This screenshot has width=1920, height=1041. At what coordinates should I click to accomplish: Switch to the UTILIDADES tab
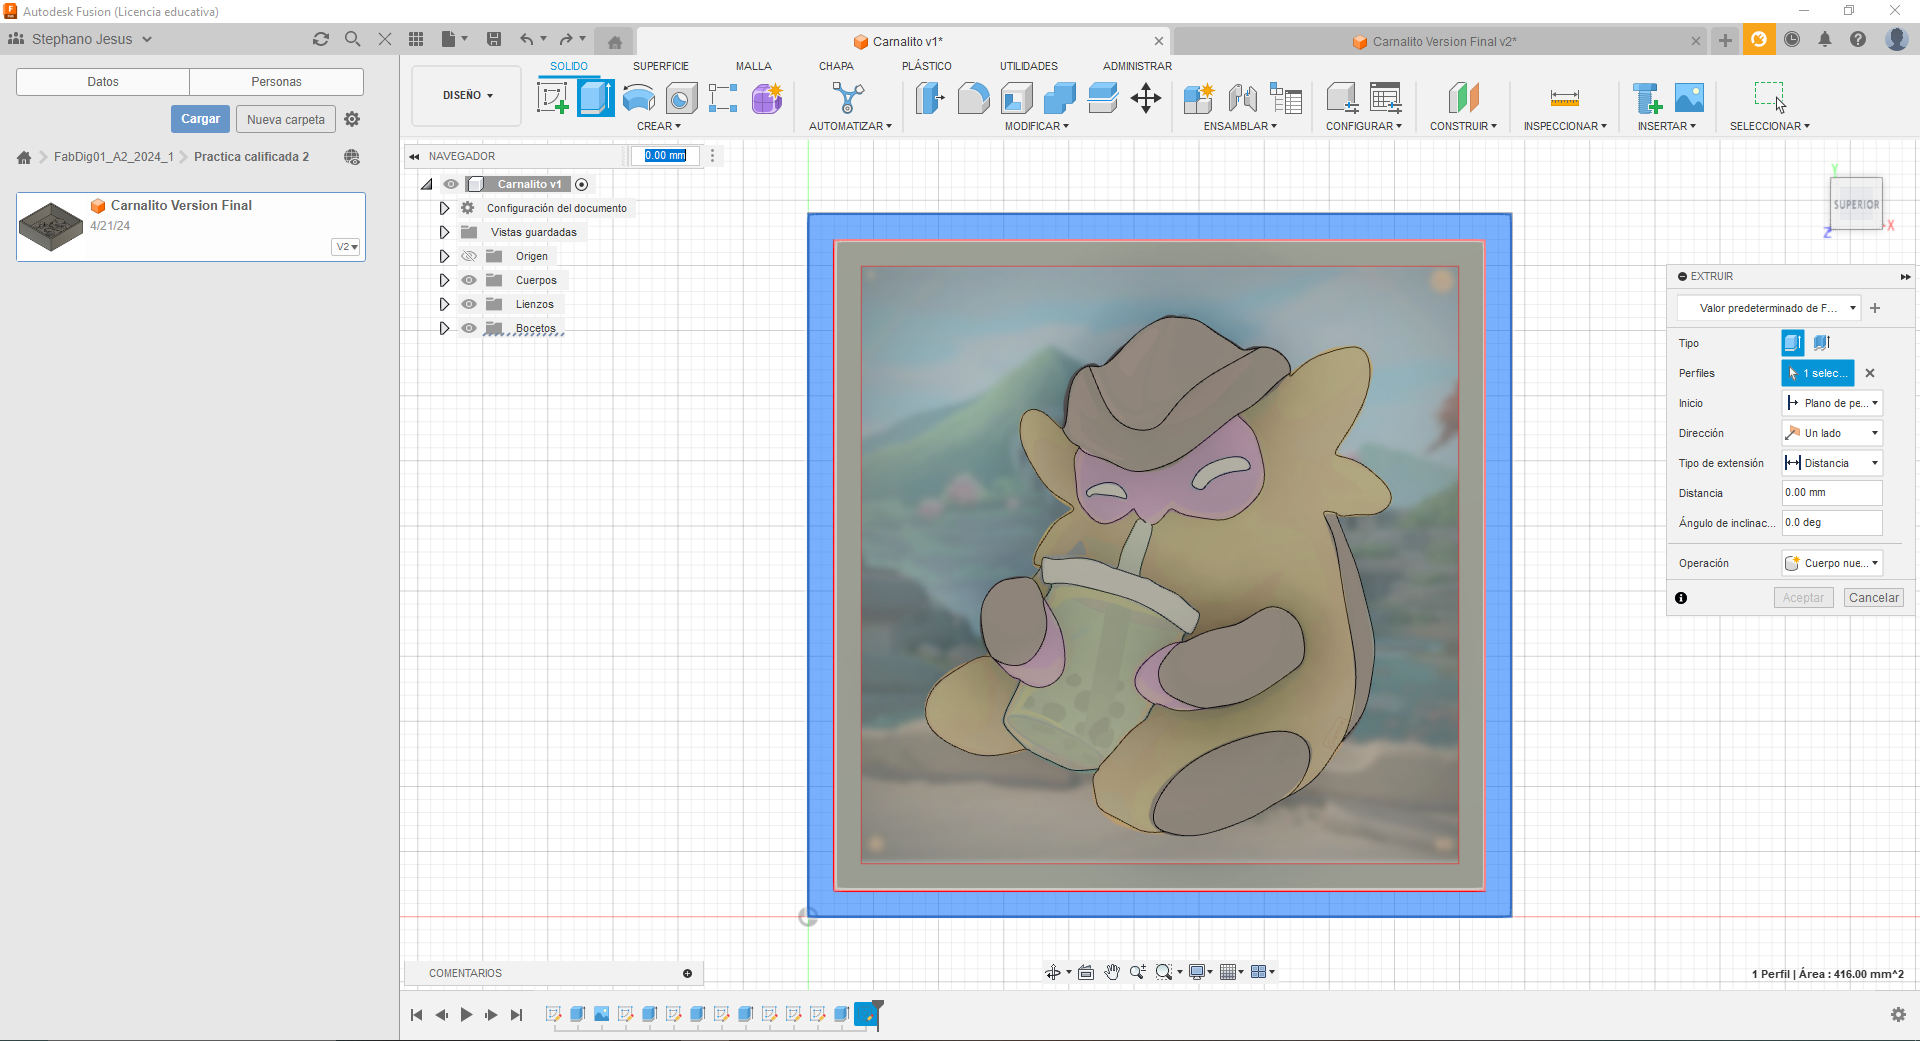(1028, 66)
